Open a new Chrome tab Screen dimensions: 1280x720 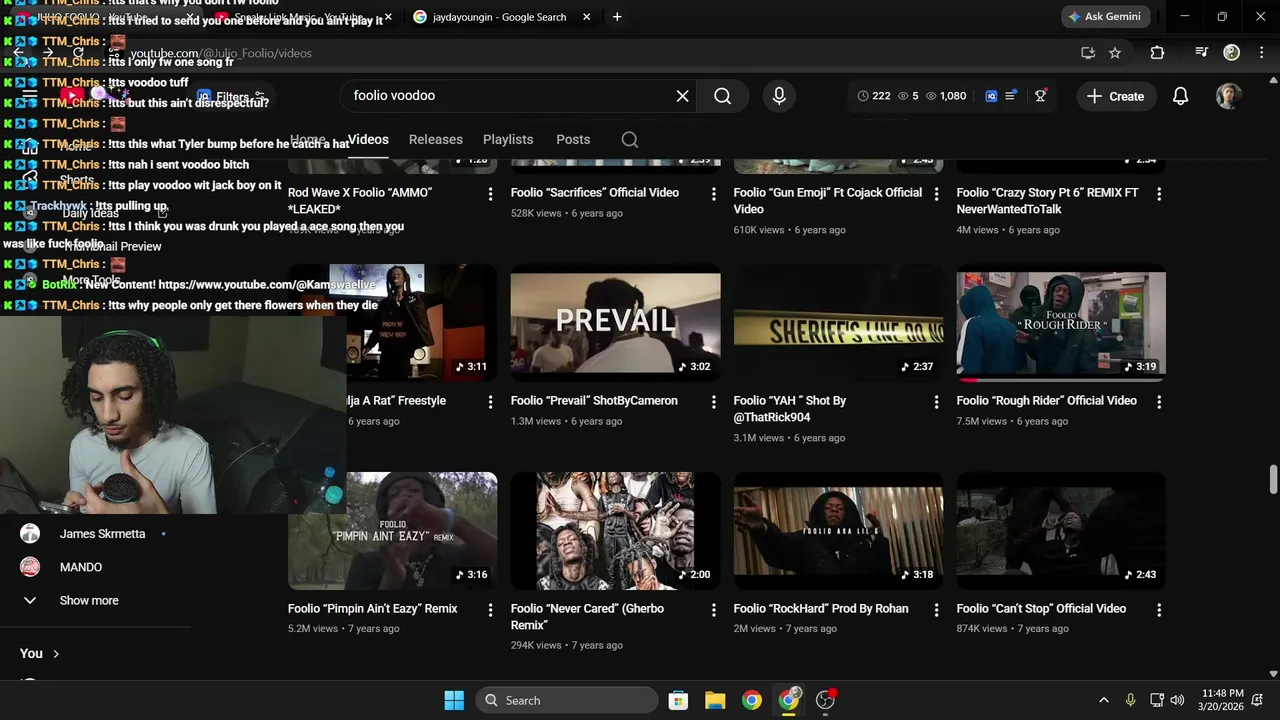tap(617, 17)
